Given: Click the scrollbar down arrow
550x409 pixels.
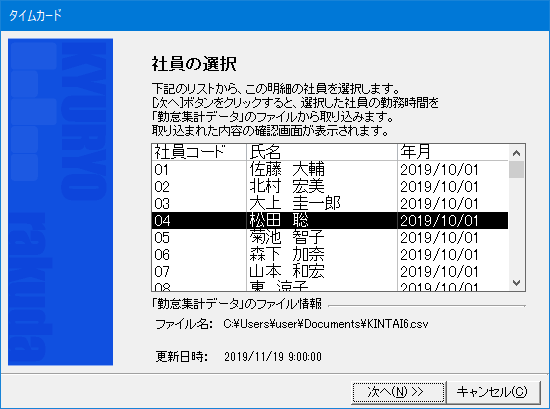Looking at the screenshot, I should (516, 282).
